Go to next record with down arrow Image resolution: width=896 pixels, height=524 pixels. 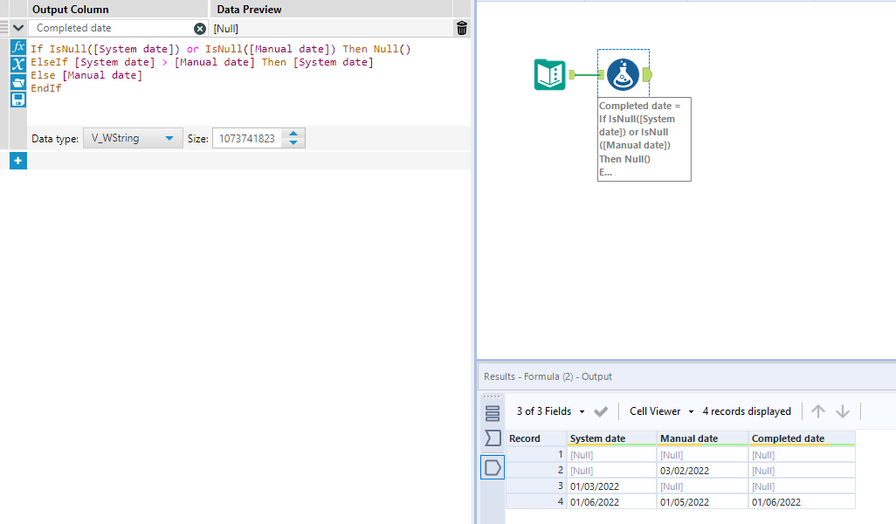click(842, 411)
